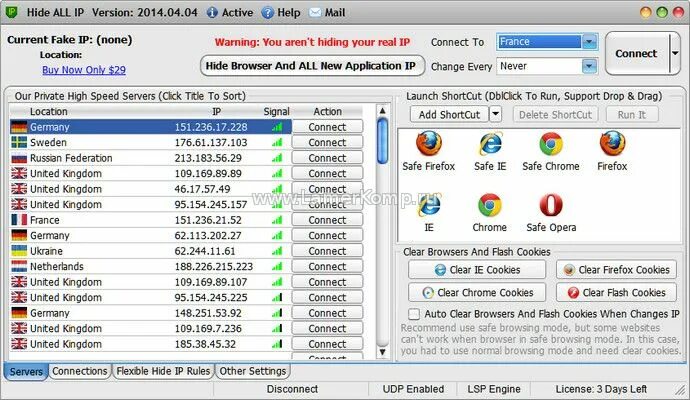The height and width of the screenshot is (400, 690).
Task: Click the Active info icon in title bar
Action: [x=212, y=12]
